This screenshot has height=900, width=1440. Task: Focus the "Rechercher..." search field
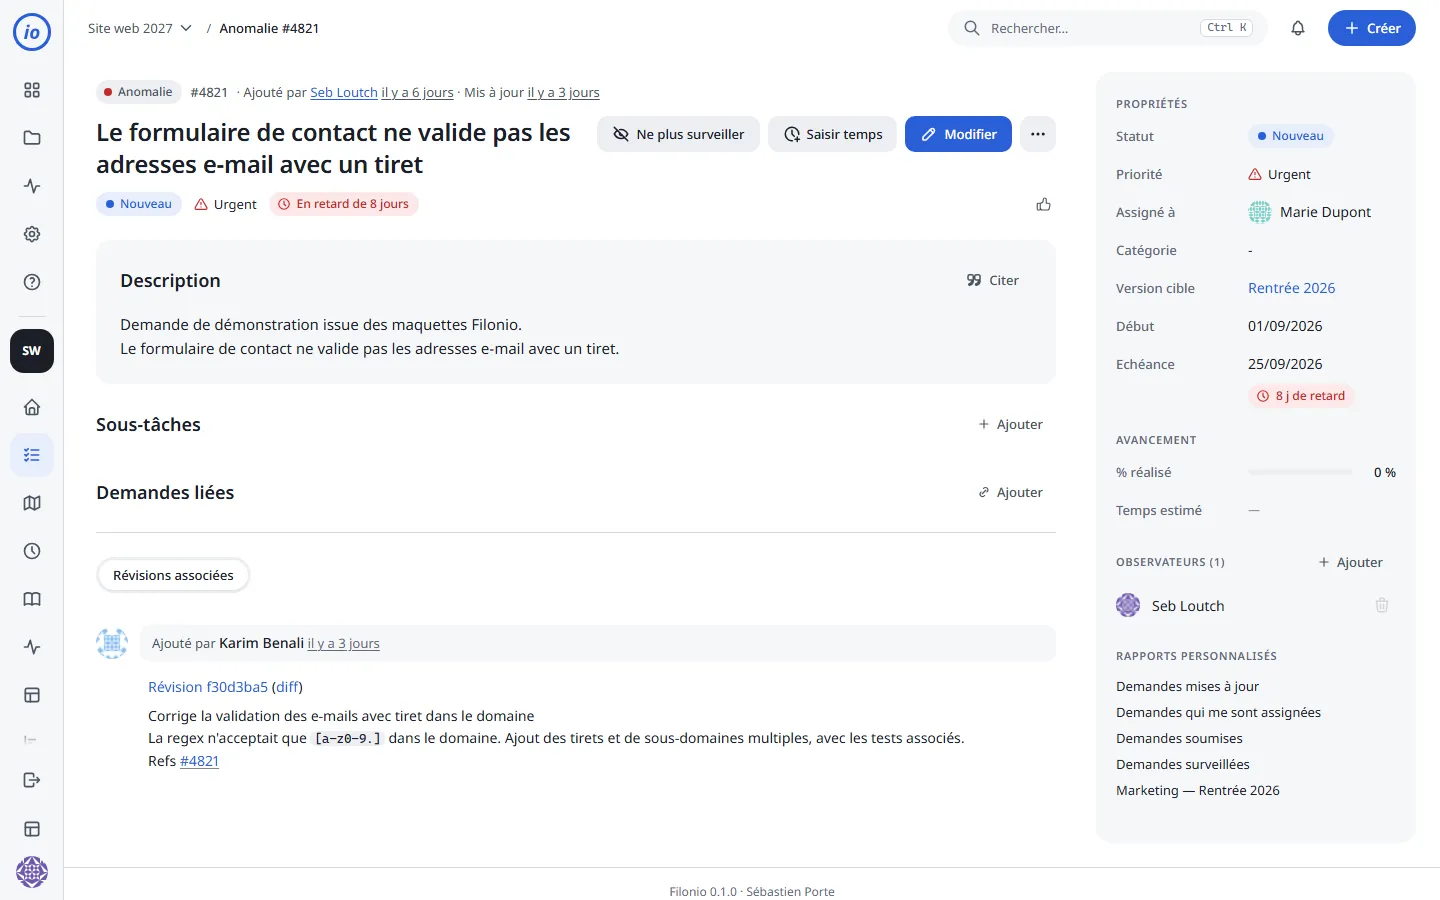pos(1108,28)
